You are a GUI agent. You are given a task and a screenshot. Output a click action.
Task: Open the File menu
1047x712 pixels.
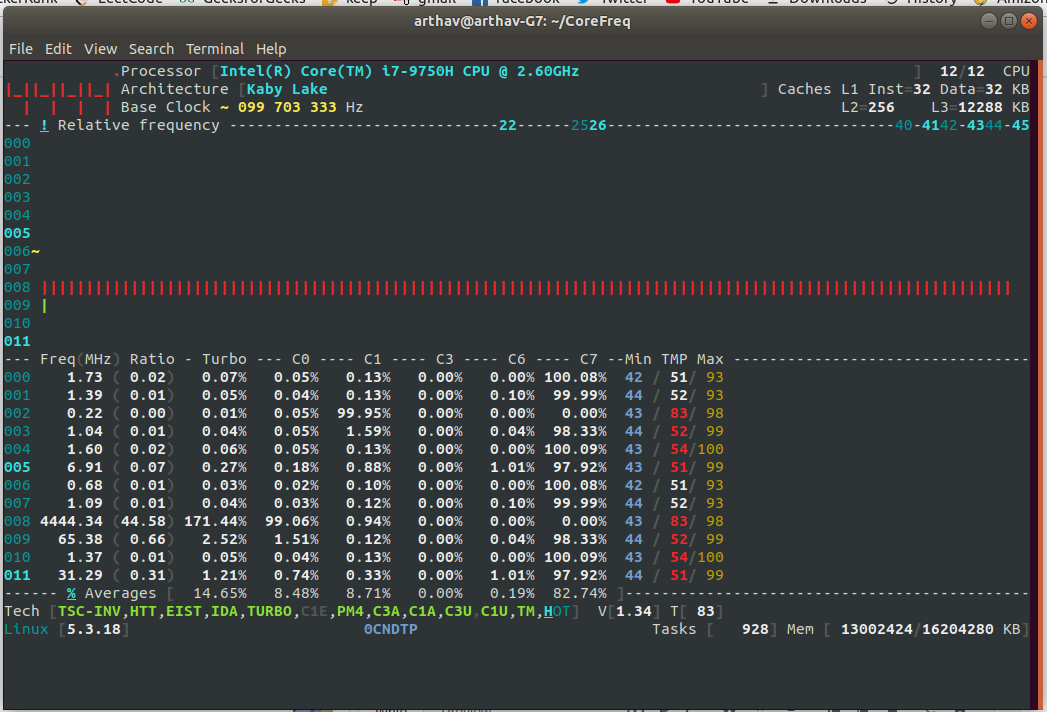pos(21,49)
